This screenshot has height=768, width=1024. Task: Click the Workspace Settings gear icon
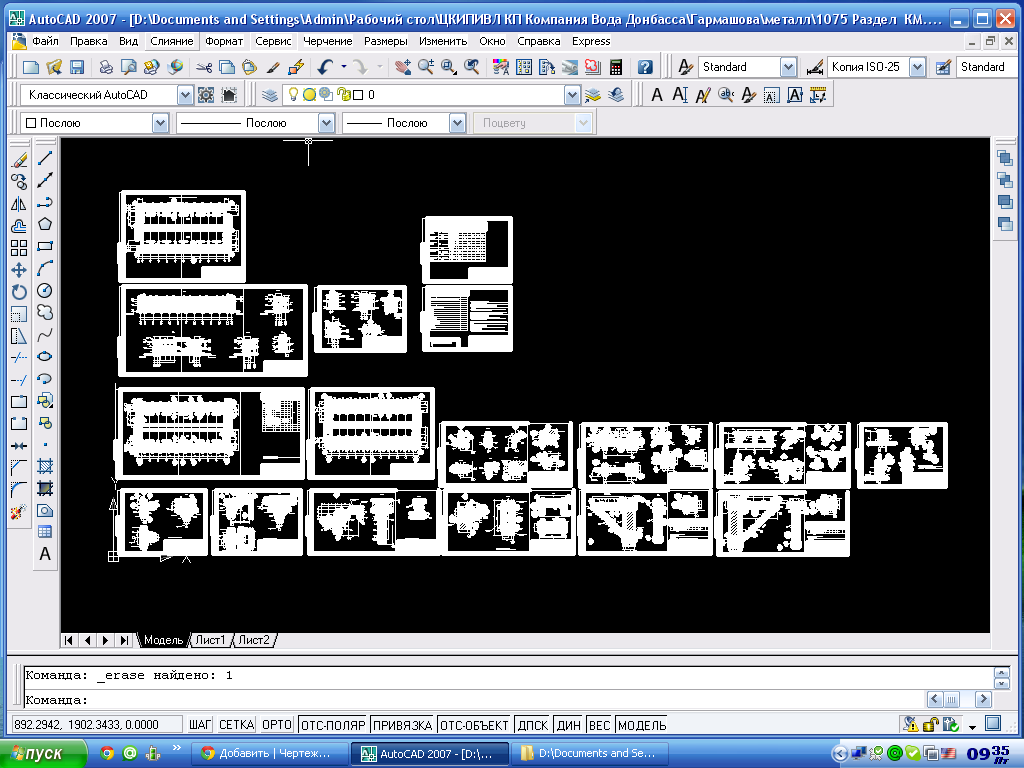pos(206,95)
